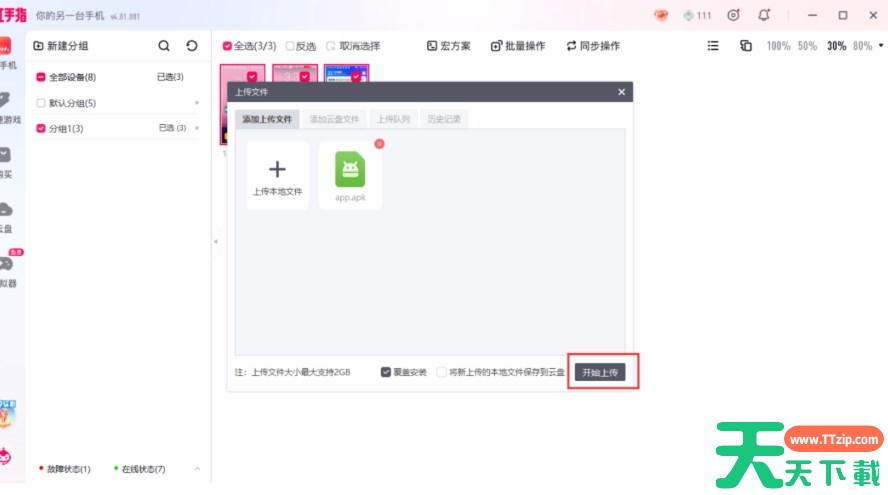Click the multi-window layout icon
Image resolution: width=888 pixels, height=495 pixels.
[746, 46]
